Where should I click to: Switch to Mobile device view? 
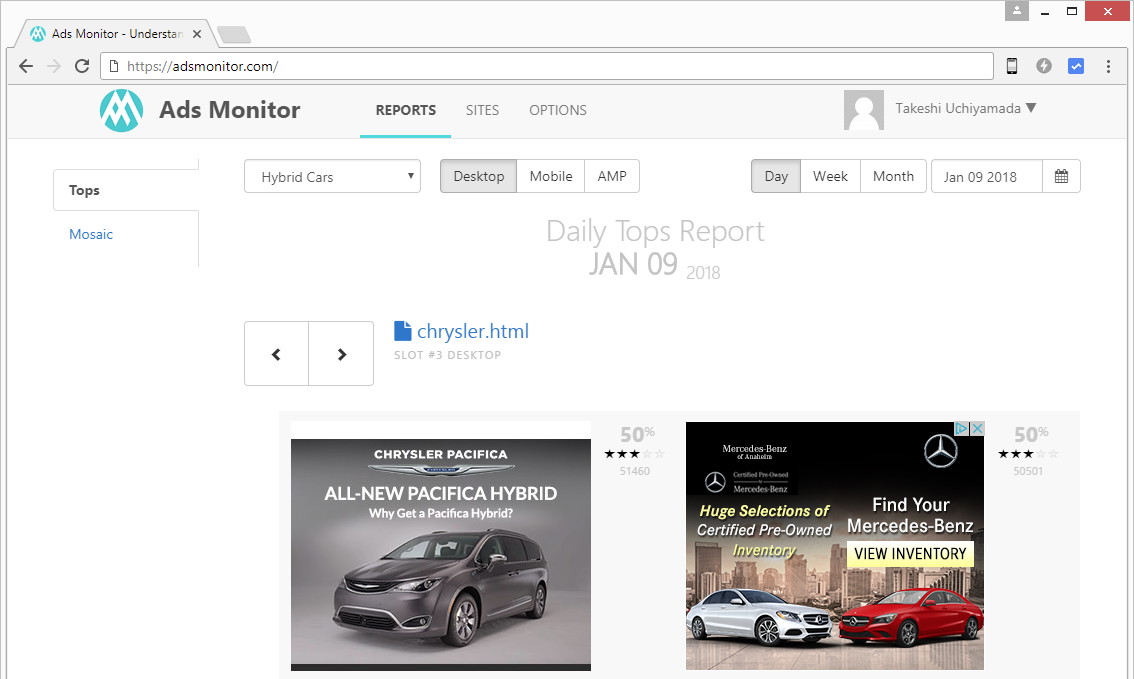[550, 176]
